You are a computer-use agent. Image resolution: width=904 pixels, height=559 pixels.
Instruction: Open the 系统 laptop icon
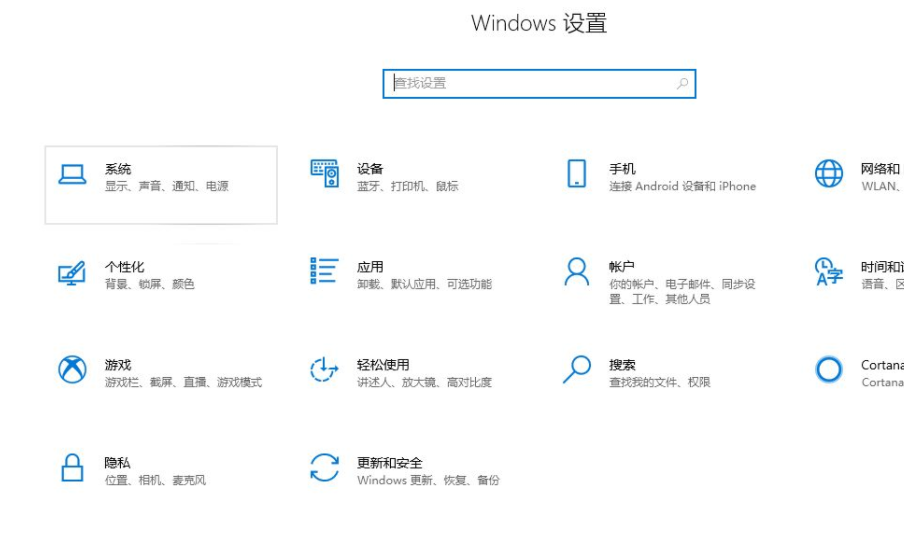(x=72, y=174)
